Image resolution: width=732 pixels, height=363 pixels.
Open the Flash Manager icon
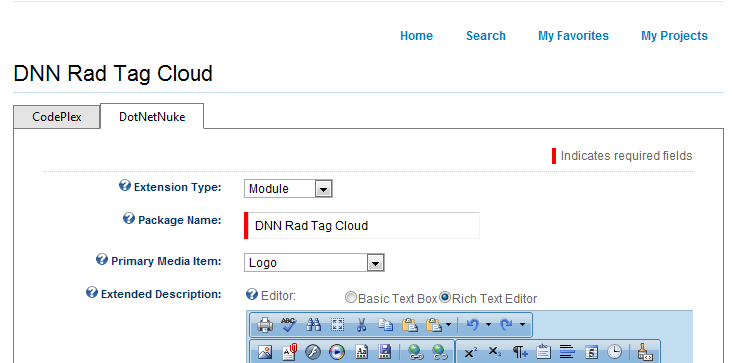313,352
